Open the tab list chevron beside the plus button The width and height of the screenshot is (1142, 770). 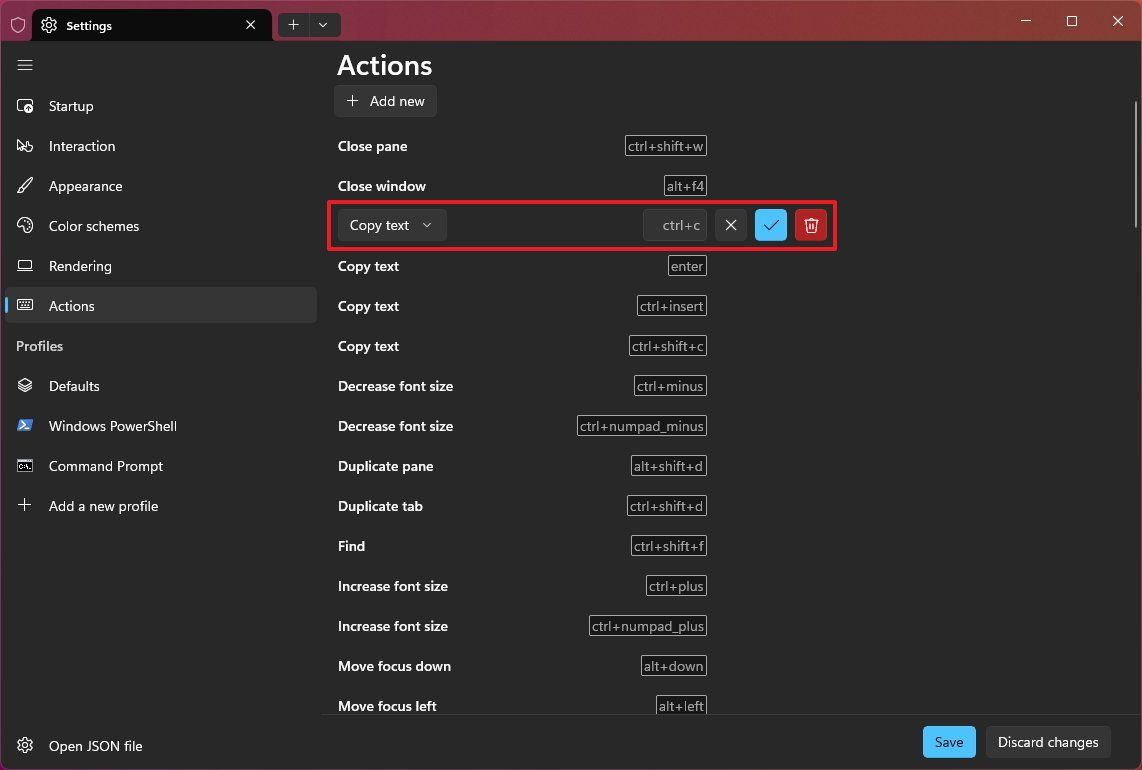point(322,24)
